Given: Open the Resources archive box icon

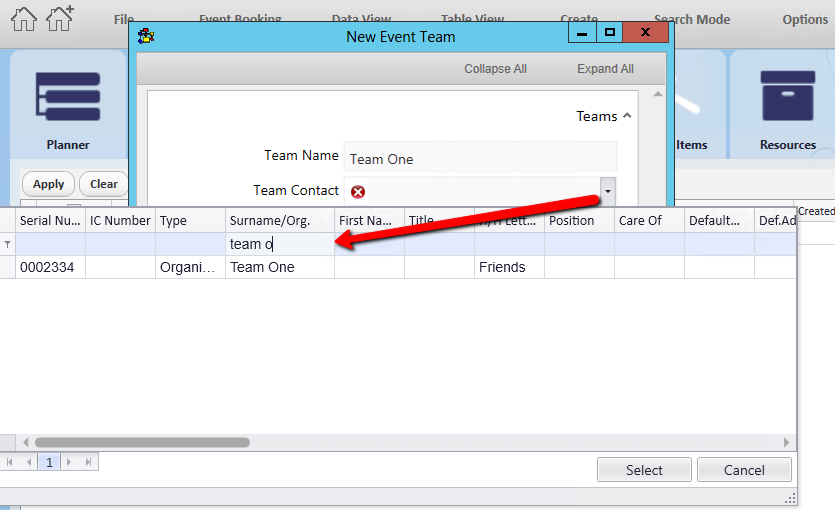Looking at the screenshot, I should (788, 97).
